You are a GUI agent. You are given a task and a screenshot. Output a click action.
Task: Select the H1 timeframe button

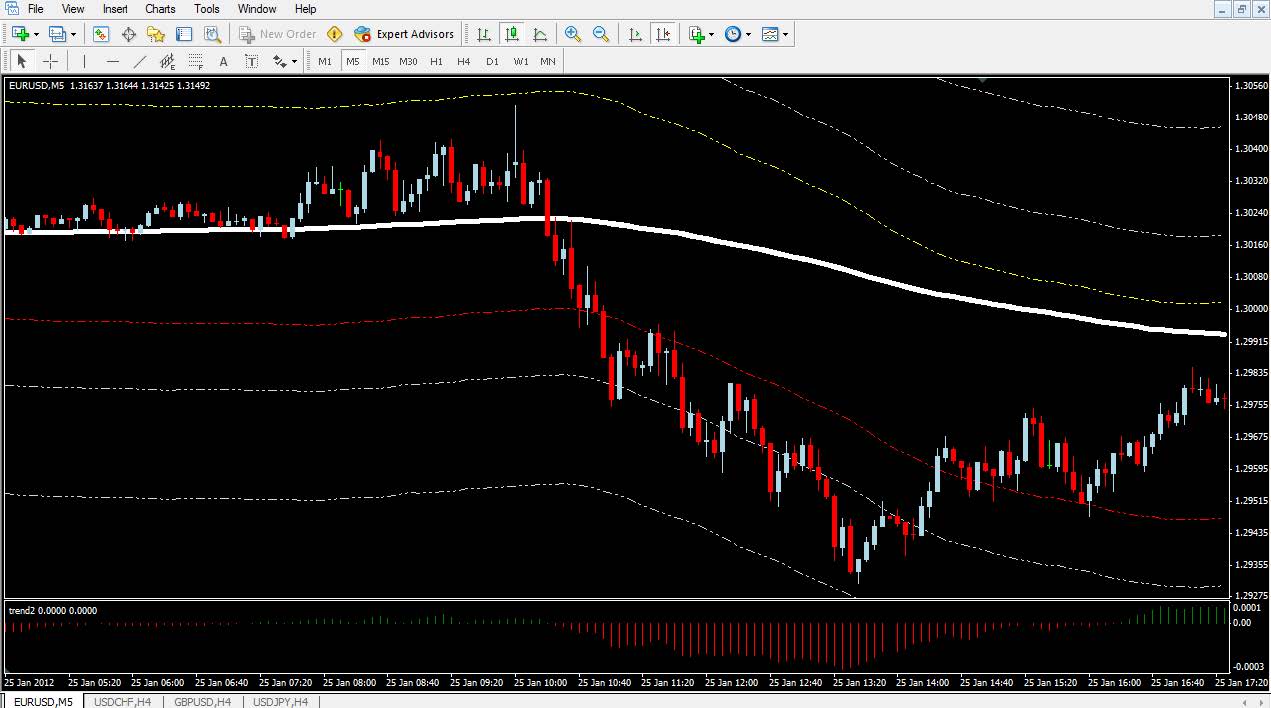[437, 61]
